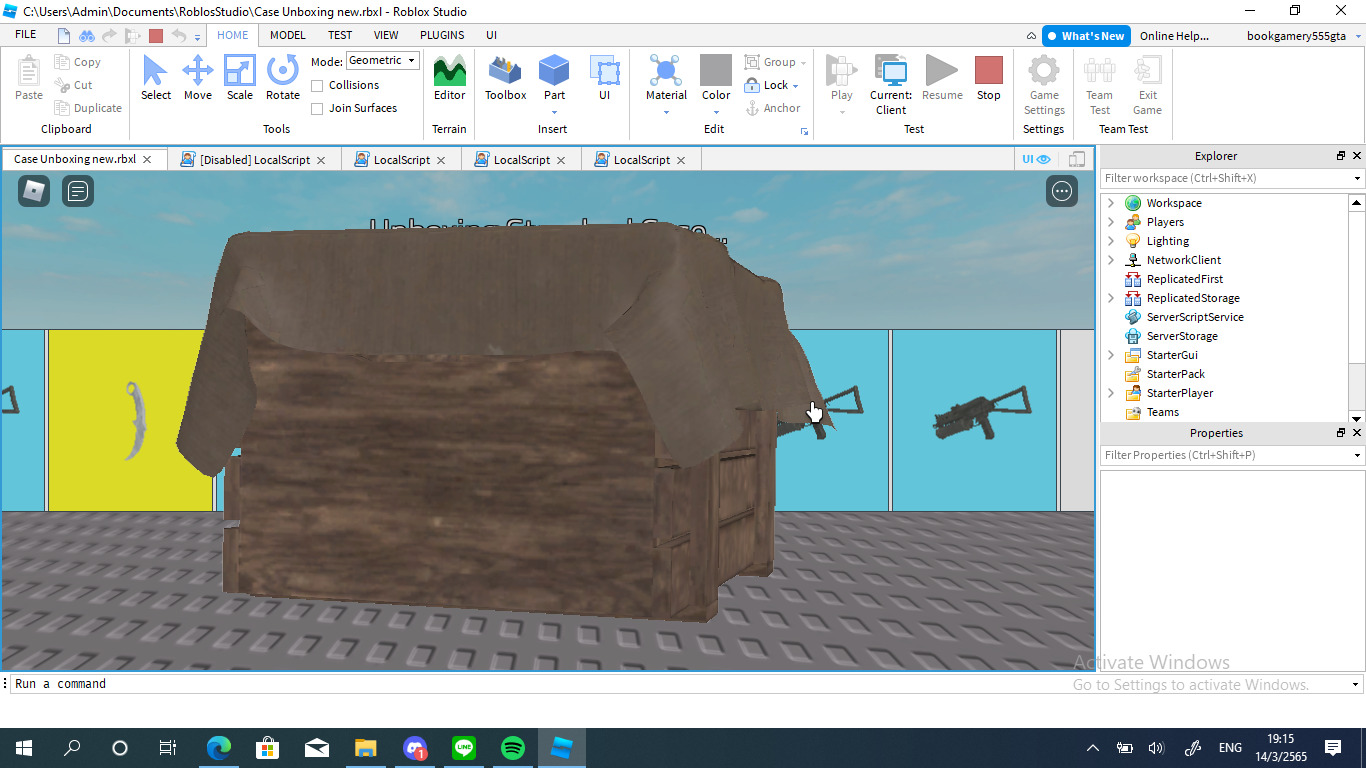
Task: Switch to the MODEL ribbon tab
Action: coord(287,35)
